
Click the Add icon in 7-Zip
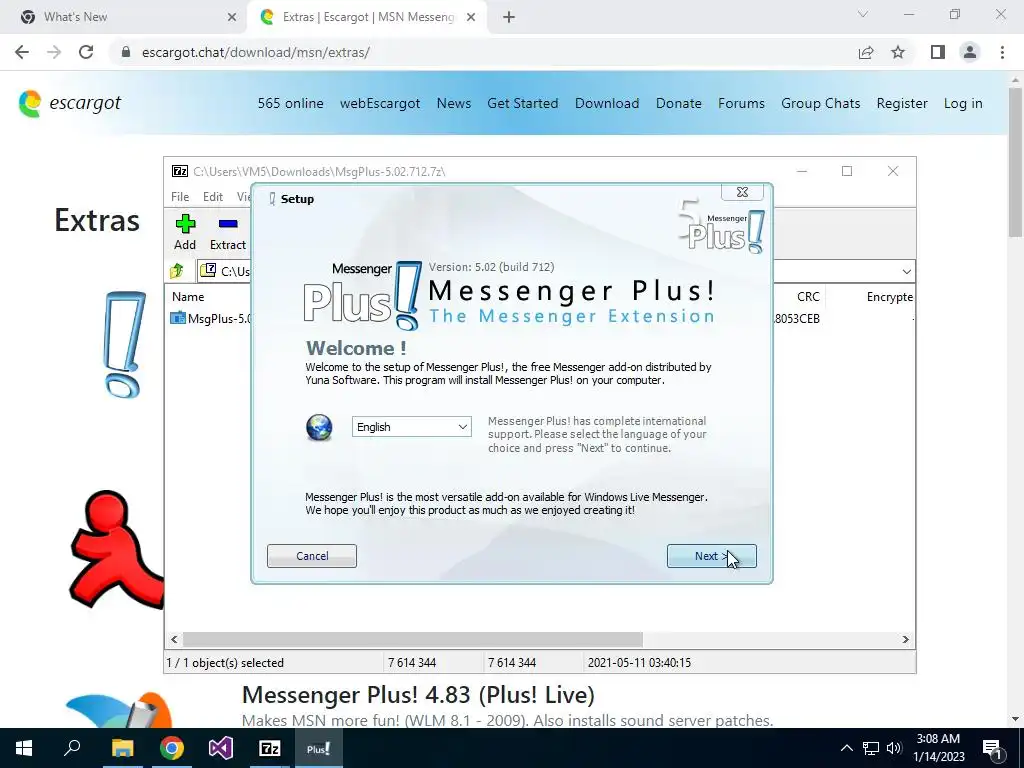185,232
